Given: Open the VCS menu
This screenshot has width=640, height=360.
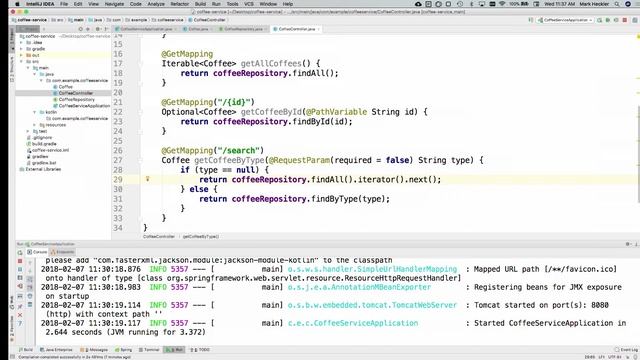Looking at the screenshot, I should pos(249,4).
